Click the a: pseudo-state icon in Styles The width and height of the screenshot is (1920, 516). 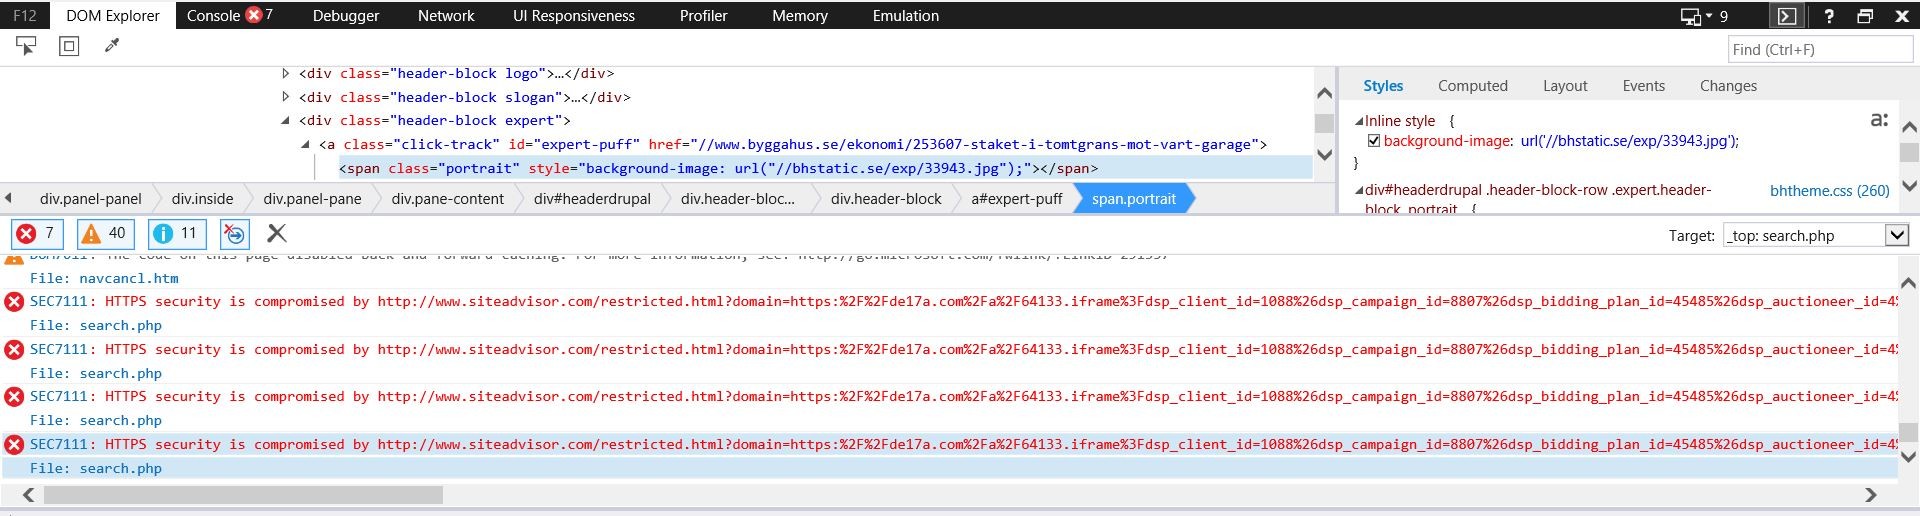click(1879, 120)
